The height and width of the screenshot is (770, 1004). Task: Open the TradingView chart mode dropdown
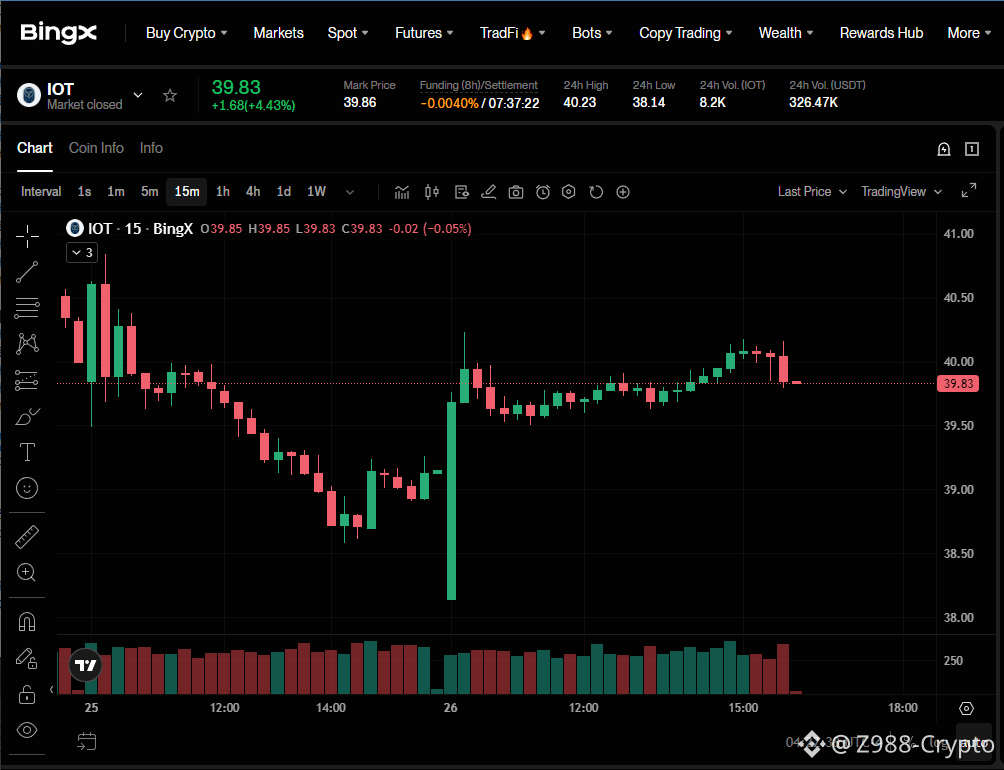[x=902, y=191]
